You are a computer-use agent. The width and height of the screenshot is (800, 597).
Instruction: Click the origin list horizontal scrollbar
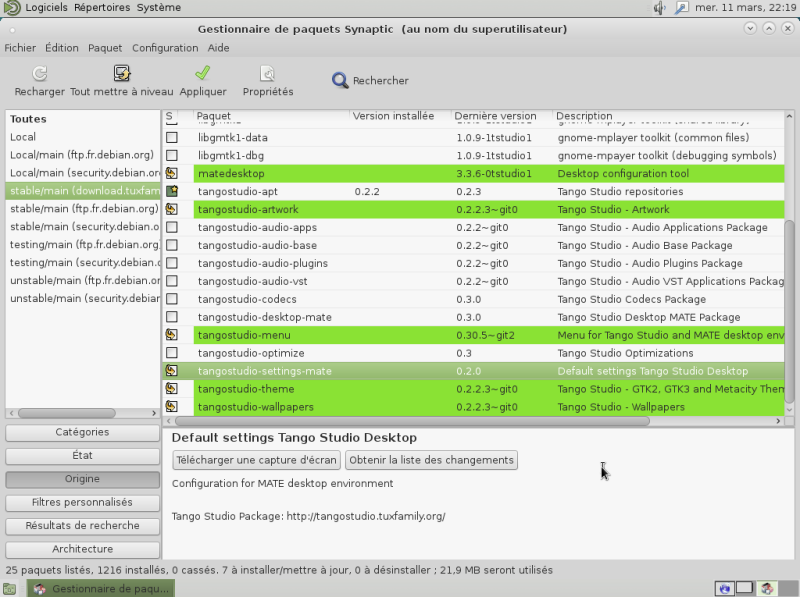click(x=67, y=413)
